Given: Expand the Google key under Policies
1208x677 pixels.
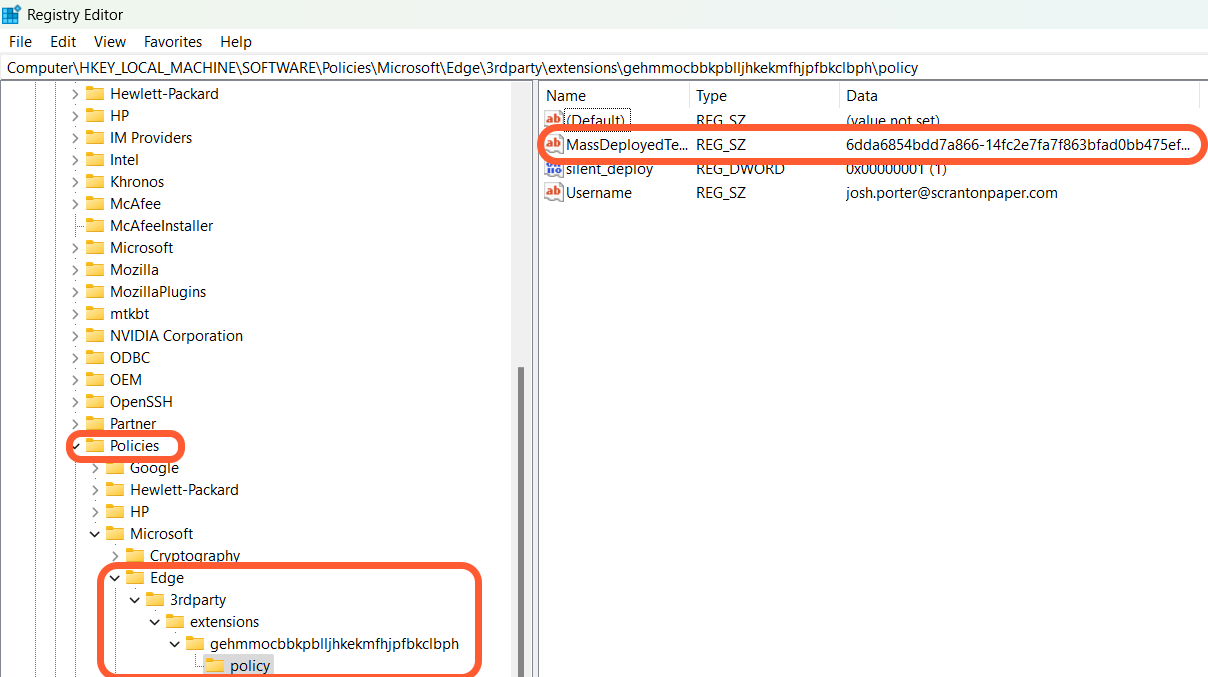Looking at the screenshot, I should click(x=95, y=468).
